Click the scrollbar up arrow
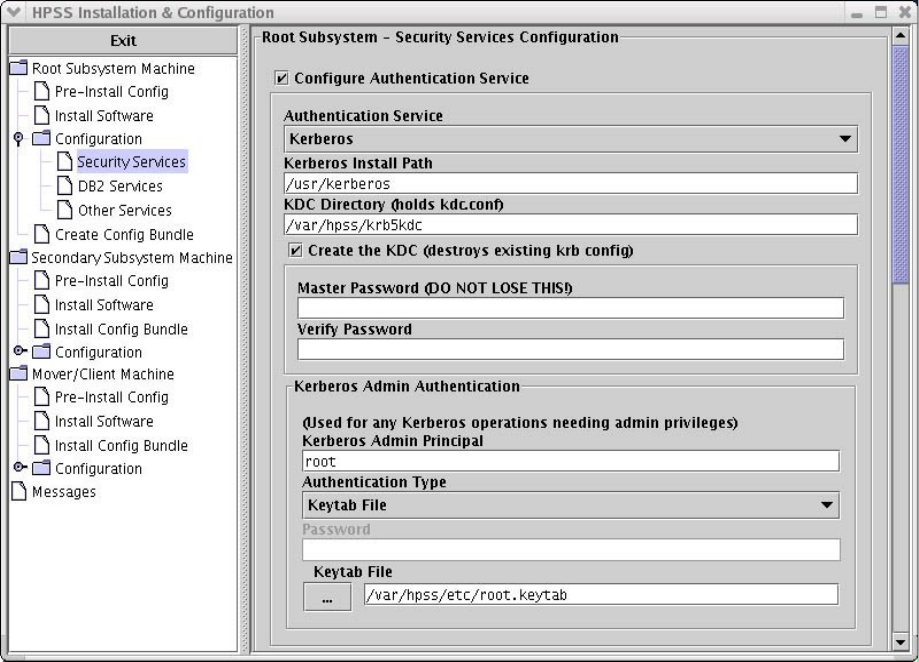The image size is (919, 662). click(x=900, y=36)
